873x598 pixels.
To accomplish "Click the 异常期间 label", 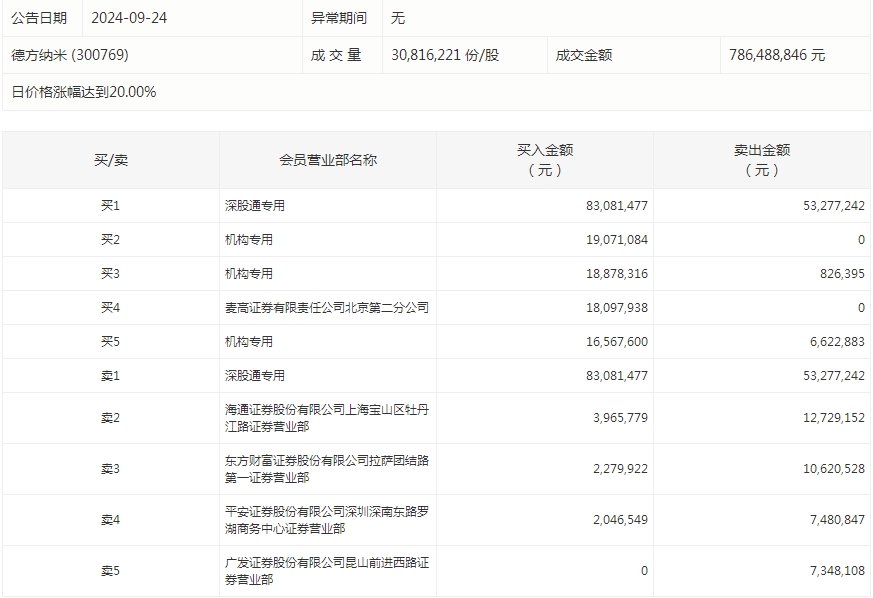I will click(x=339, y=18).
